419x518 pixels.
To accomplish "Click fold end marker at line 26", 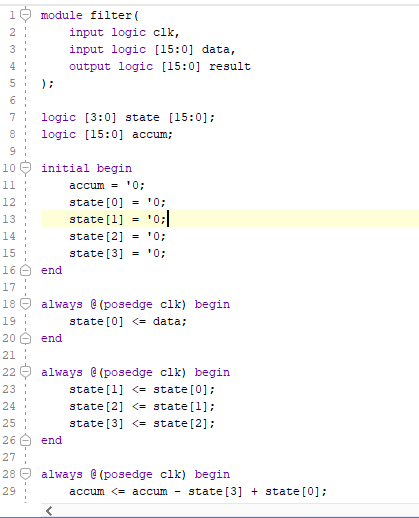I will click(x=25, y=440).
